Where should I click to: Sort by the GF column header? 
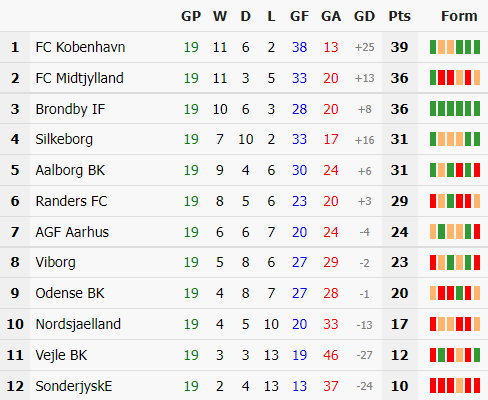(299, 16)
